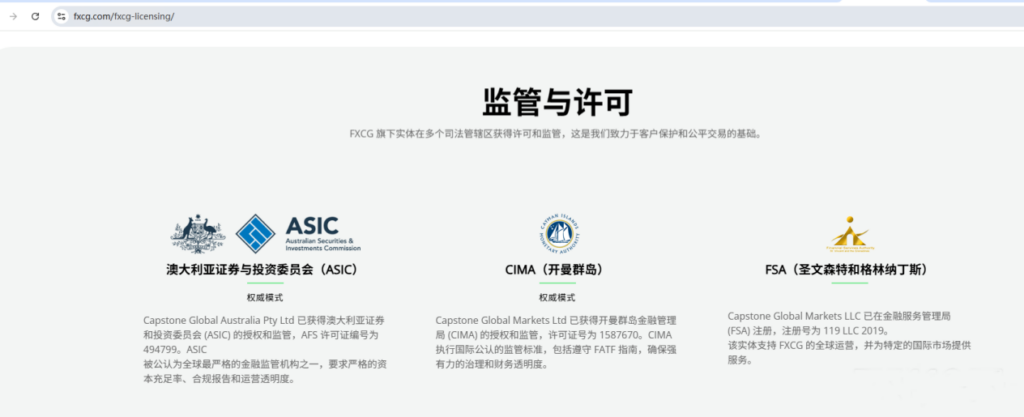Click 权威模式 label under ASIC

click(x=264, y=298)
